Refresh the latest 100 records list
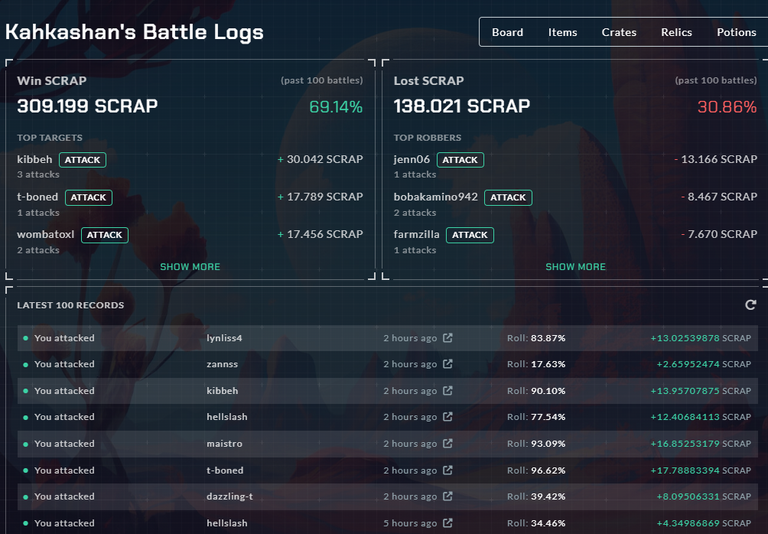Image resolution: width=768 pixels, height=534 pixels. pos(750,305)
